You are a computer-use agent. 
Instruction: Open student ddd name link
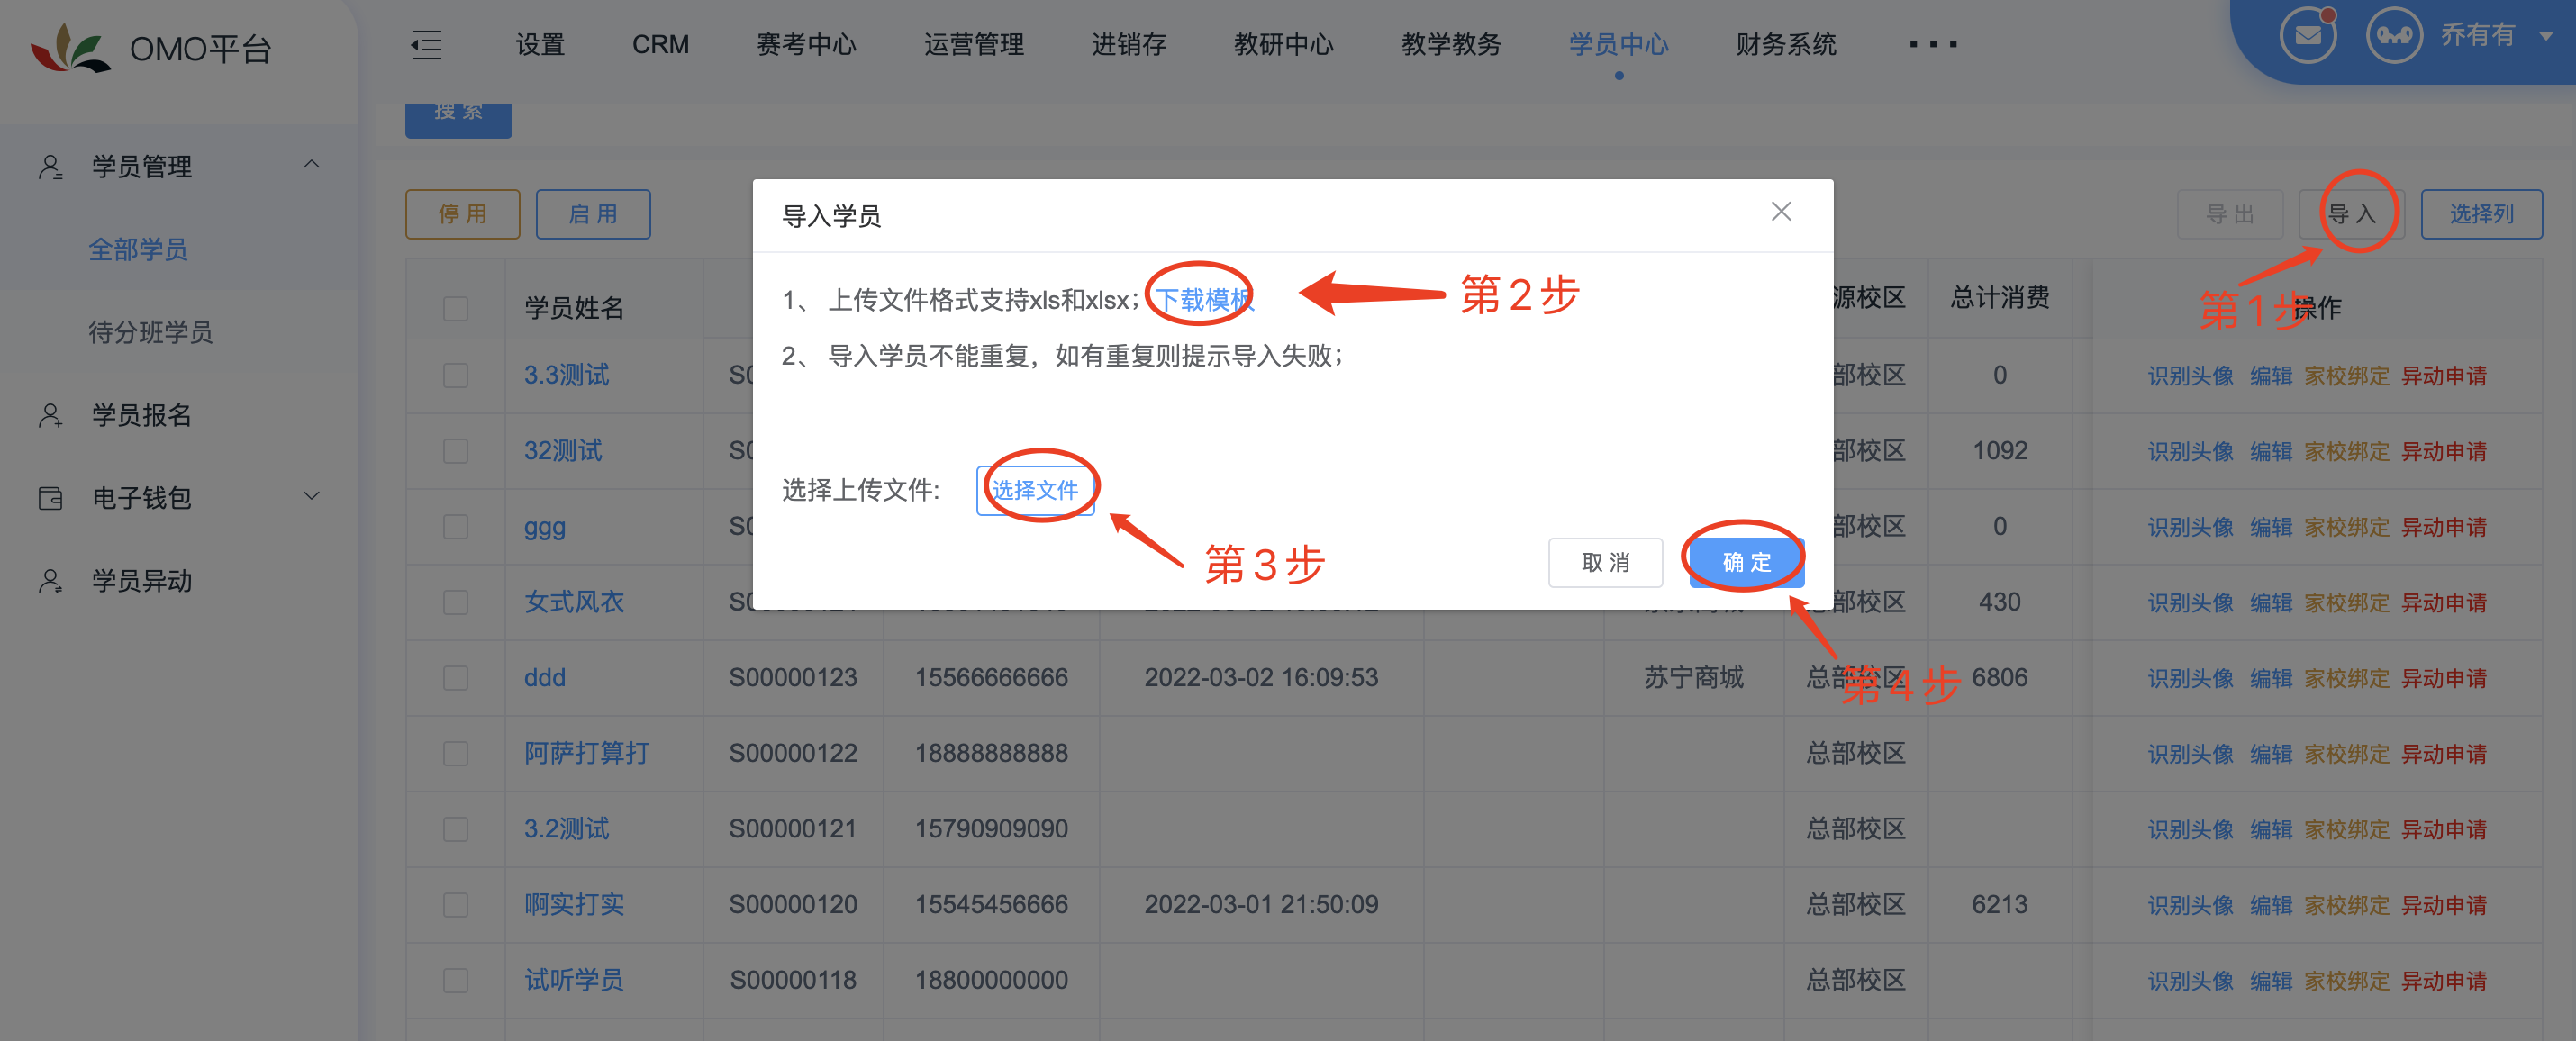(x=545, y=678)
